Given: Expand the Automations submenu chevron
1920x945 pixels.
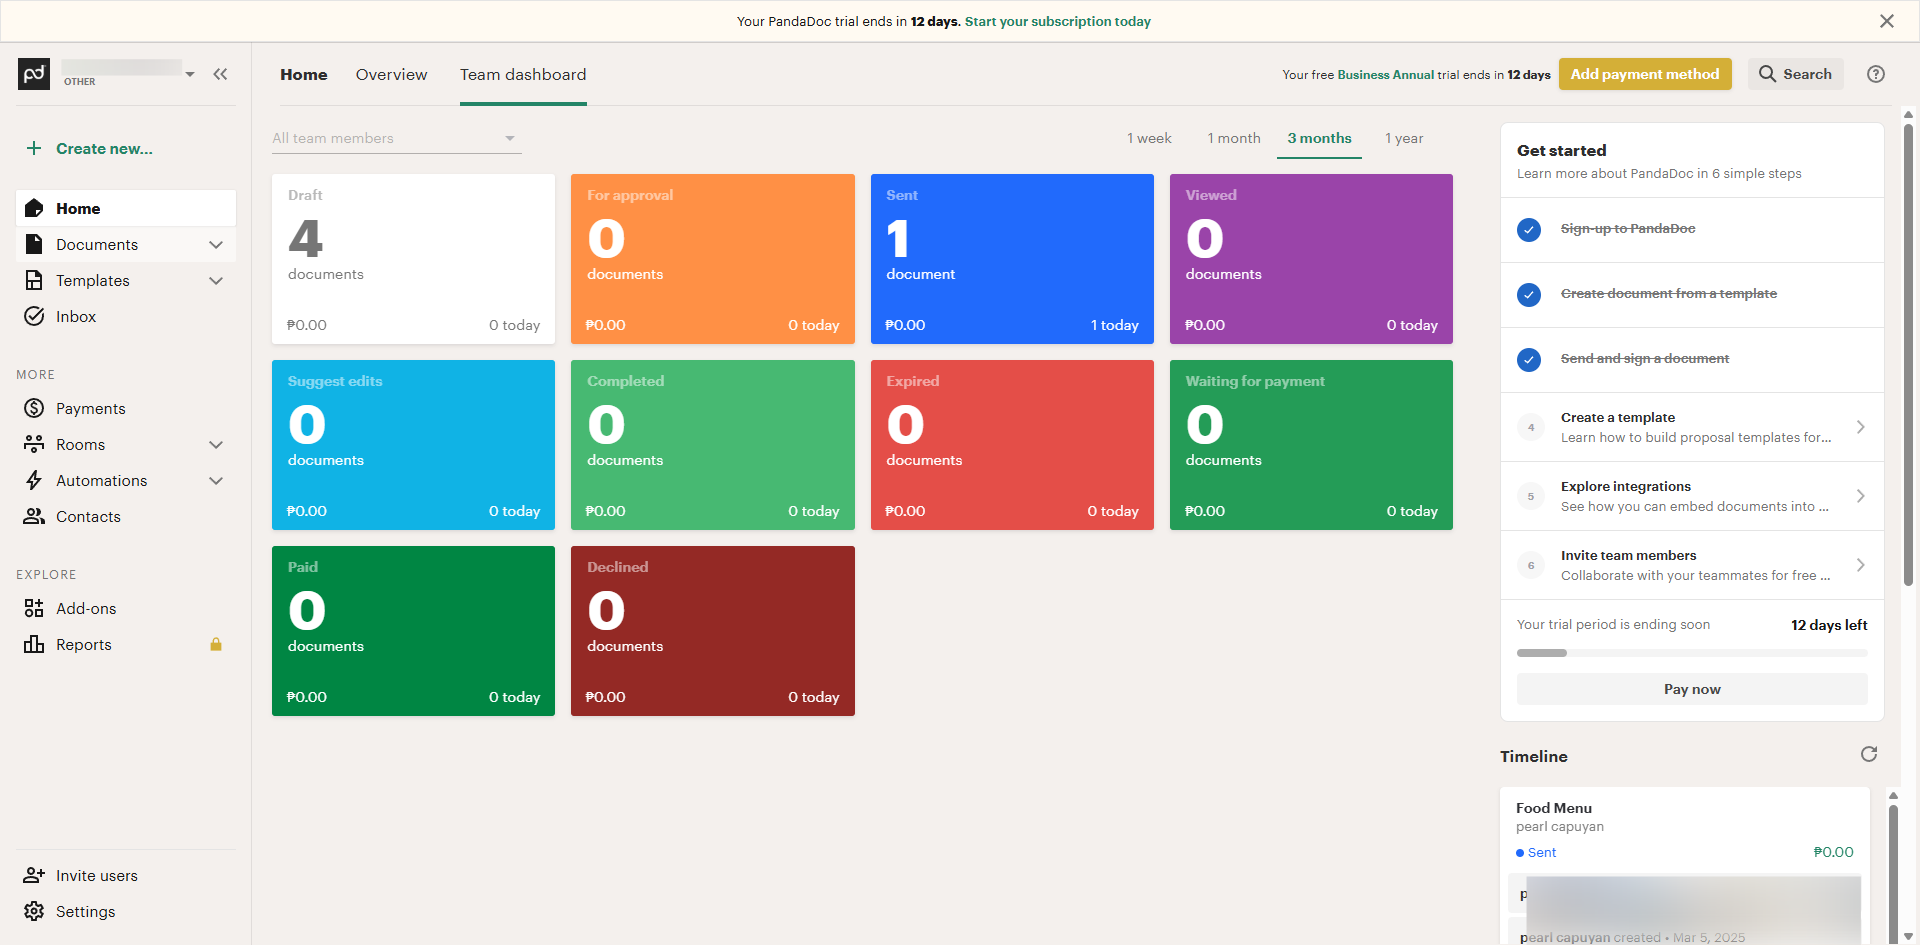Looking at the screenshot, I should tap(216, 480).
